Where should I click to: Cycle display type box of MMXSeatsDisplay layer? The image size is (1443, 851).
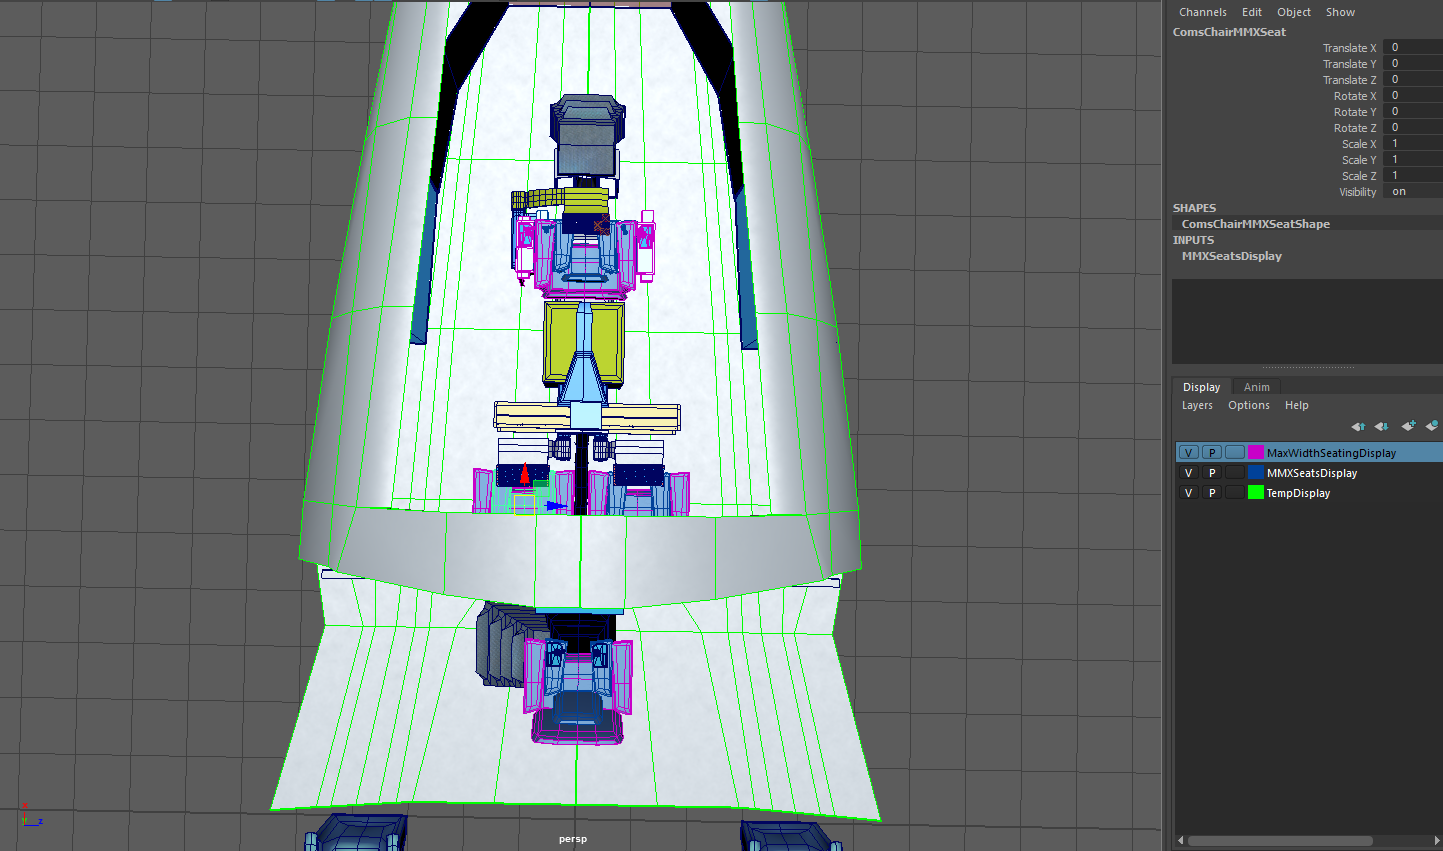click(1235, 473)
